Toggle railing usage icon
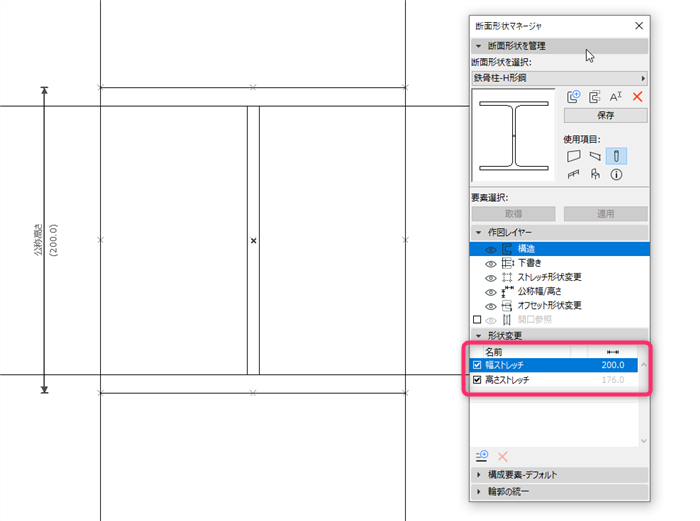This screenshot has width=700, height=521. 574,174
